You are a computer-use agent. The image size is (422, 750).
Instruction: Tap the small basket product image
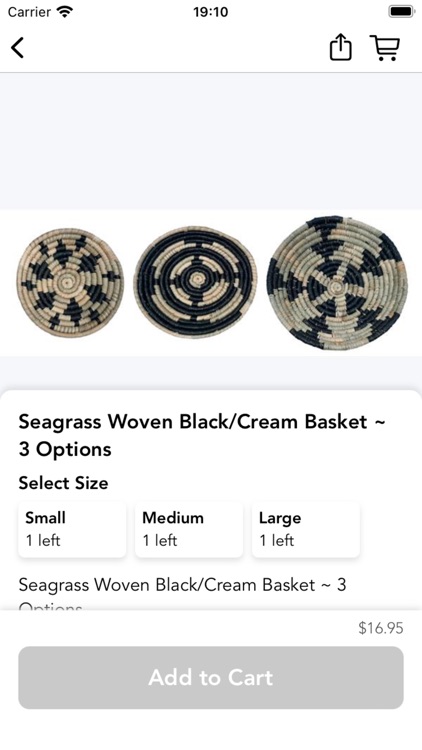[70, 283]
